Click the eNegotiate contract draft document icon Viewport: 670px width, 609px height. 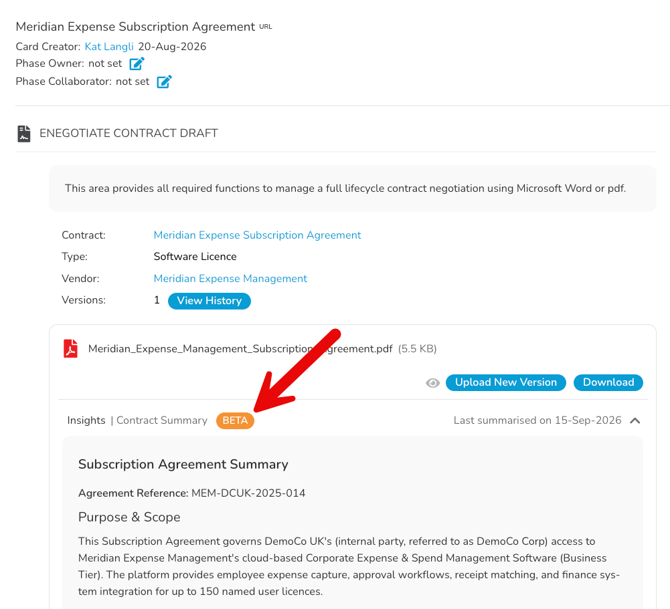(24, 133)
